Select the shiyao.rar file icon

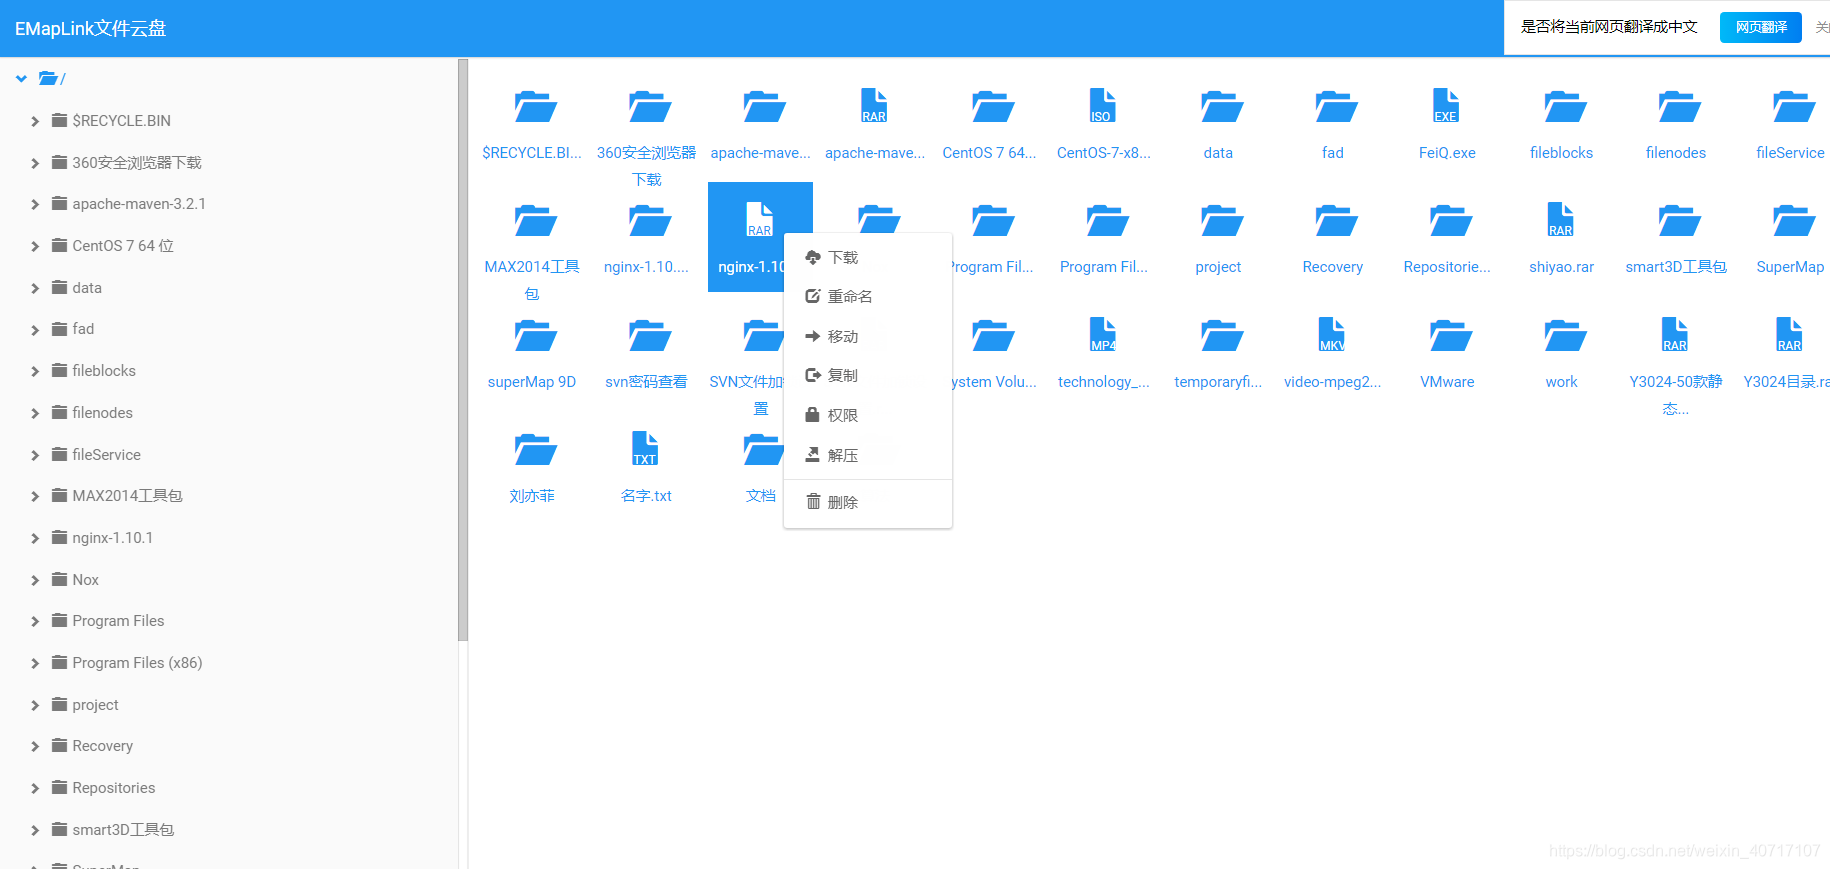pyautogui.click(x=1560, y=220)
